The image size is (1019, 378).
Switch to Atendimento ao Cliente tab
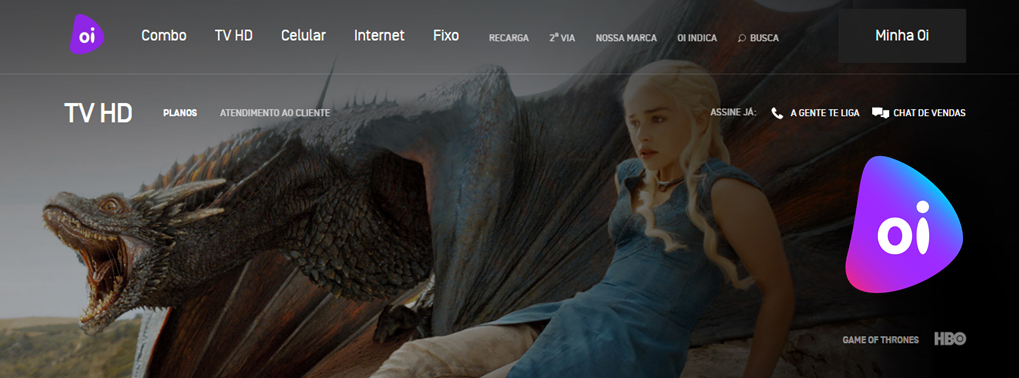click(275, 113)
